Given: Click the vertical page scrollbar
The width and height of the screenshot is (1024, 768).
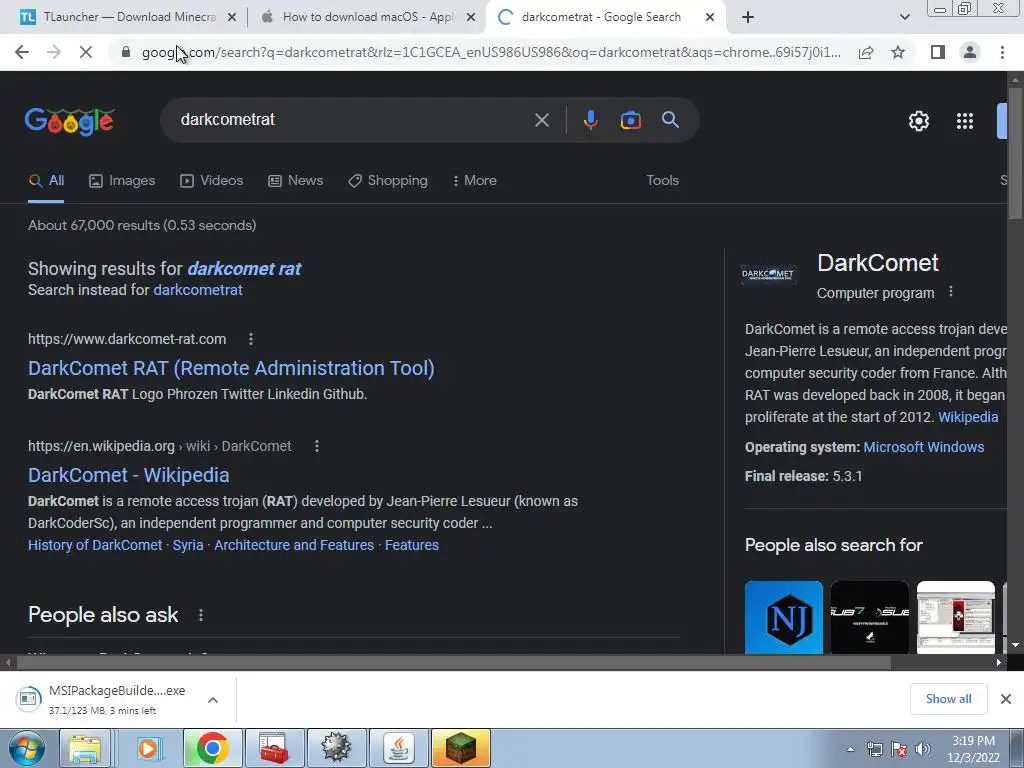Looking at the screenshot, I should click(1016, 154).
